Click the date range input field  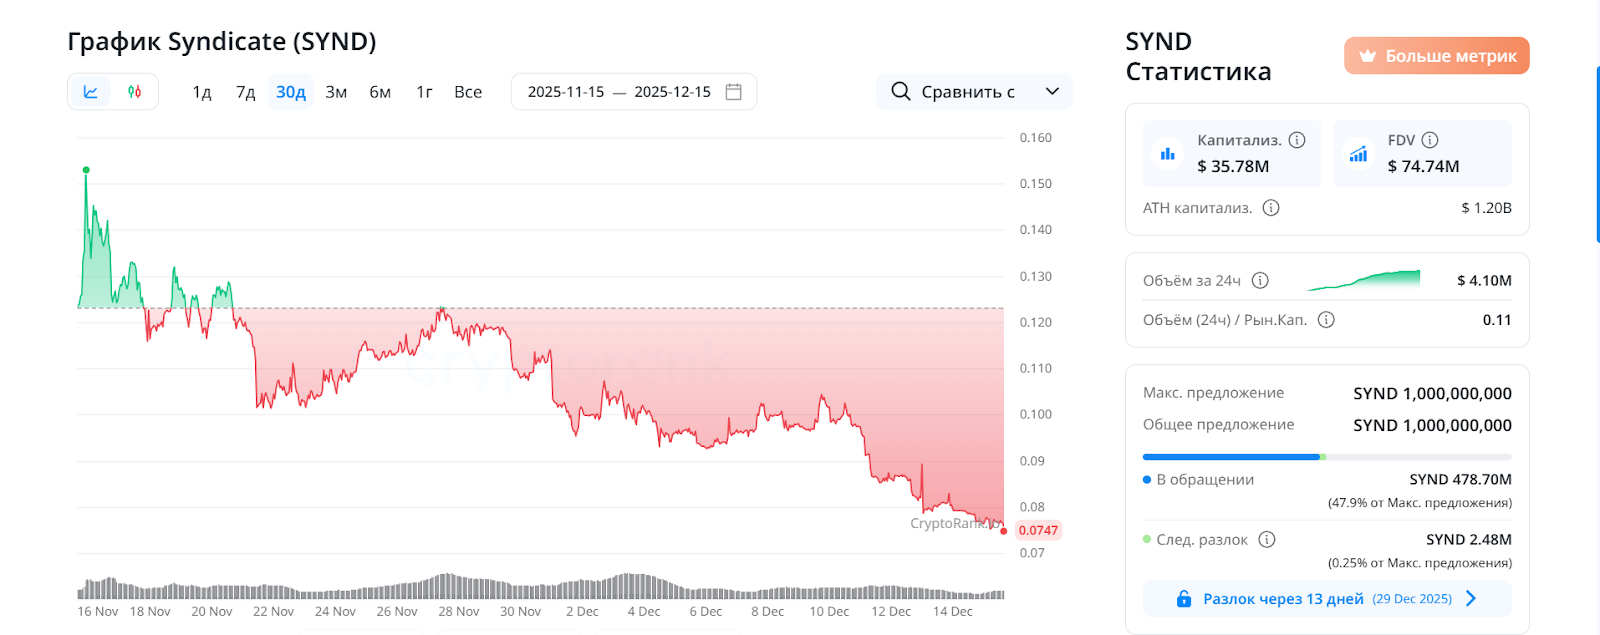(x=619, y=92)
